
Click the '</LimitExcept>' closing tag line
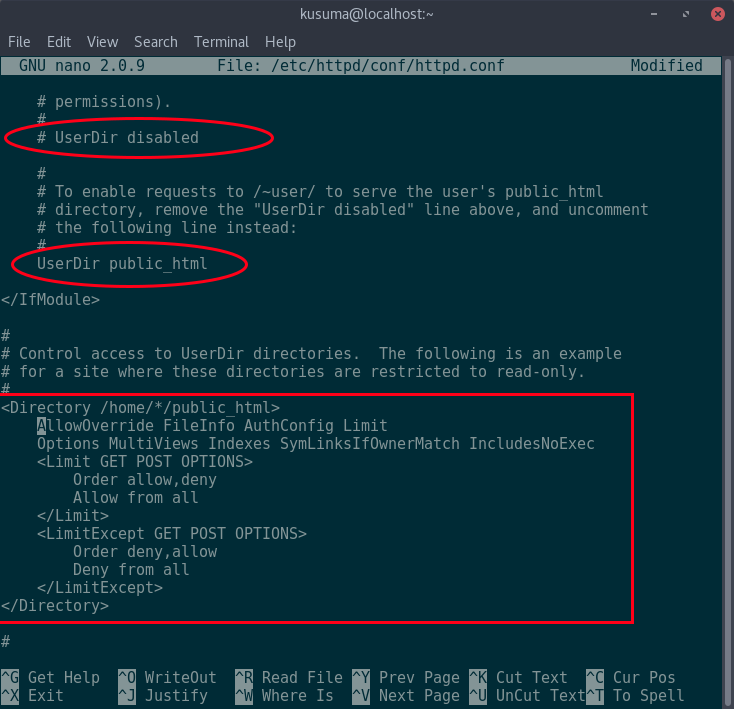(100, 588)
